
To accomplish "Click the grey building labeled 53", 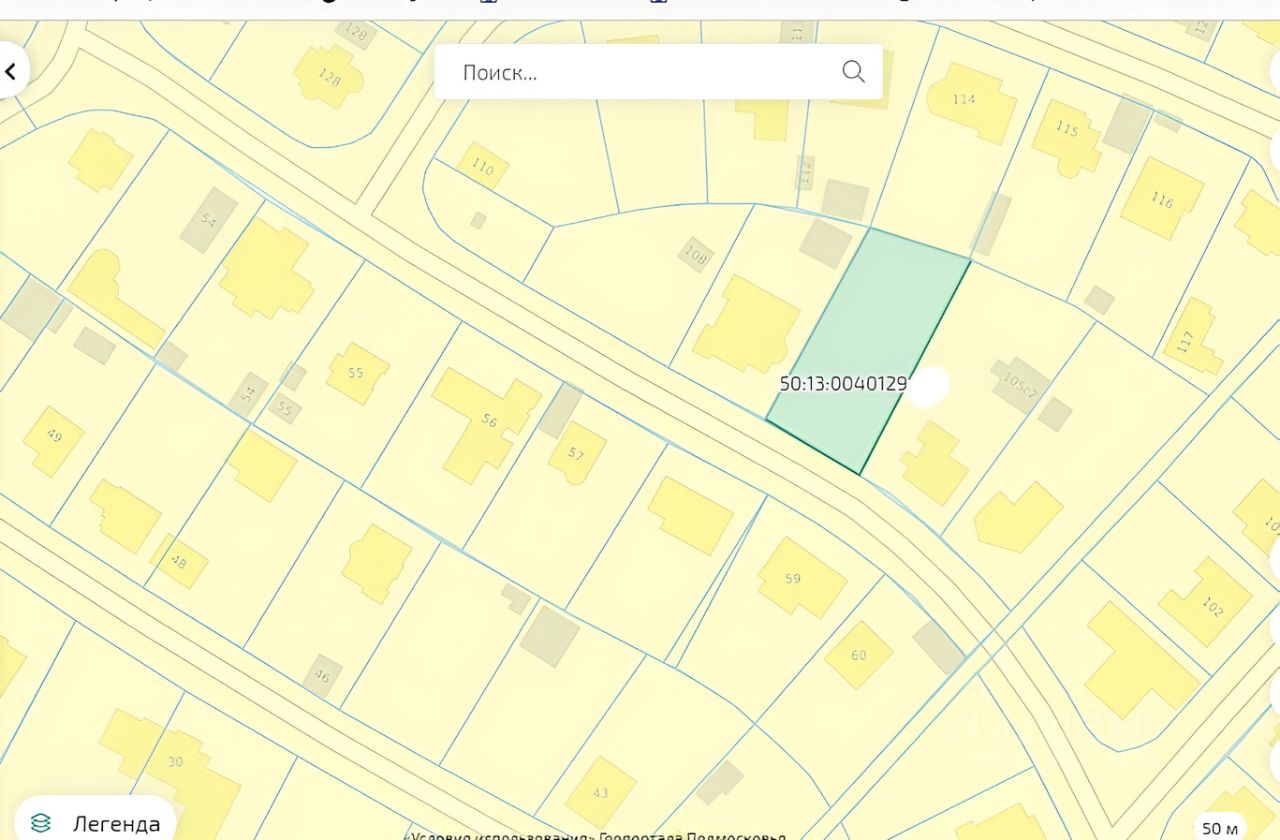I will click(x=248, y=394).
